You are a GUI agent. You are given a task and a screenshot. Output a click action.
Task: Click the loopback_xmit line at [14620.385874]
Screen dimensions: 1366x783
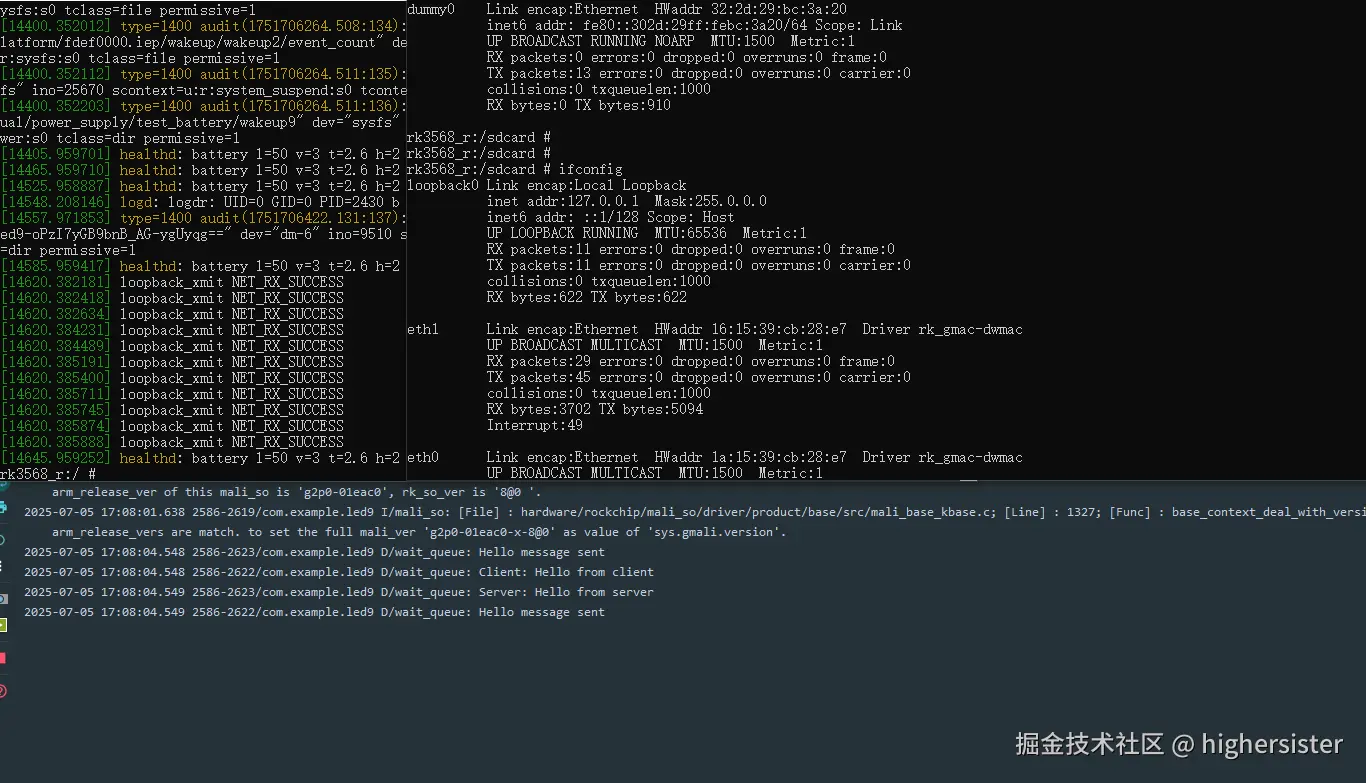[172, 426]
